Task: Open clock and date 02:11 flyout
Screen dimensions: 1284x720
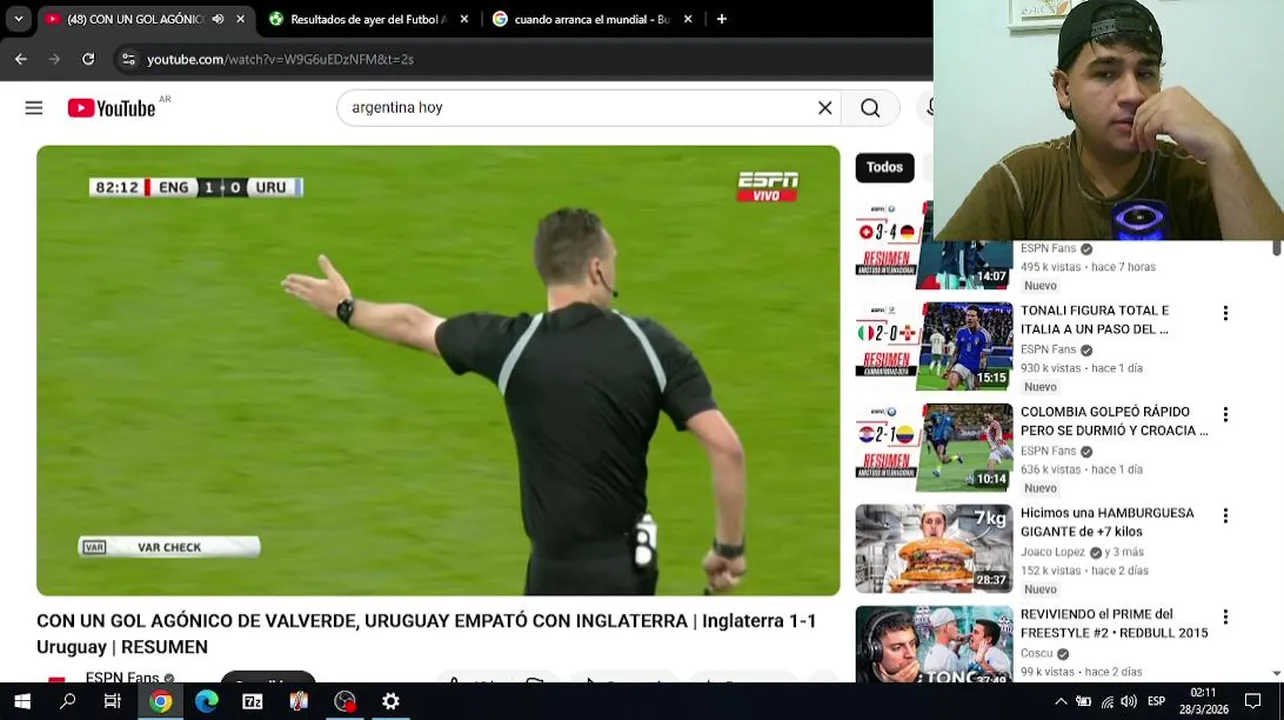Action: click(1203, 701)
